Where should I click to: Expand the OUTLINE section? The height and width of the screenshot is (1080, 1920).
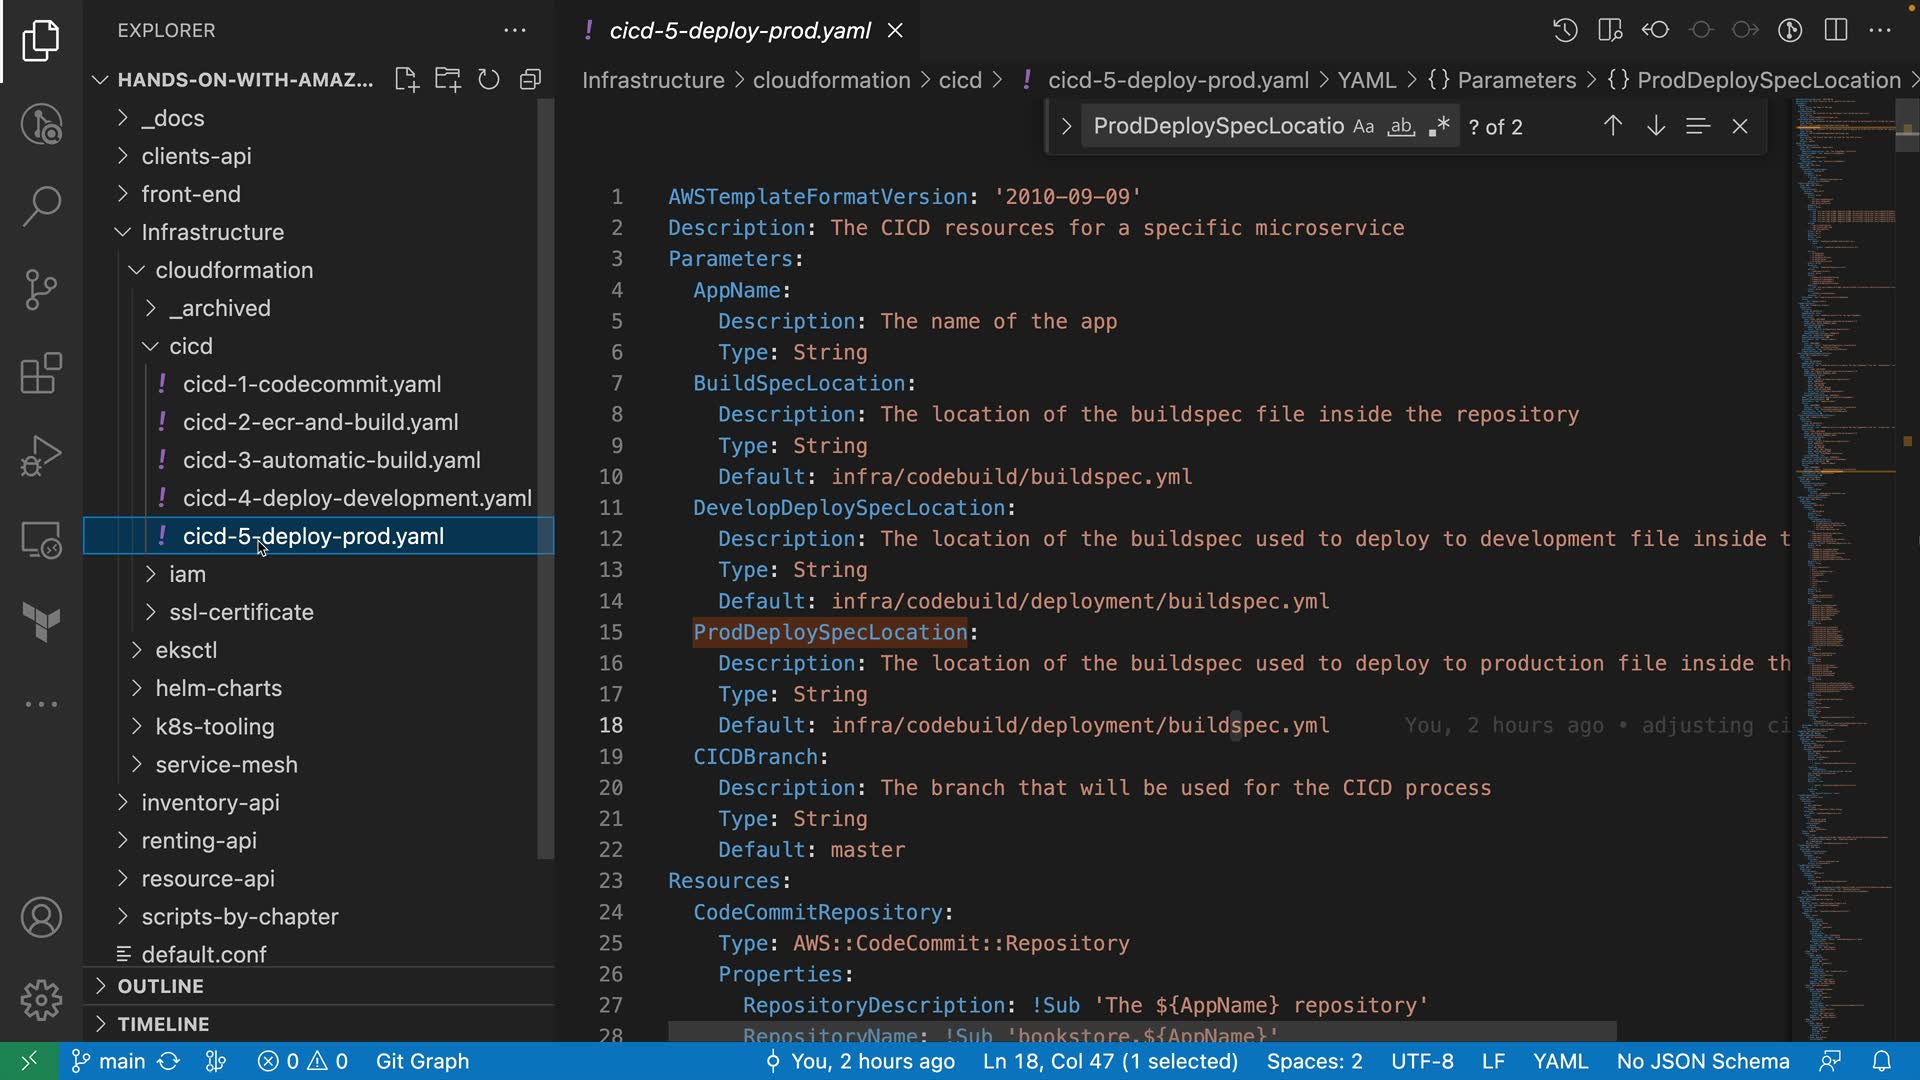click(x=160, y=986)
